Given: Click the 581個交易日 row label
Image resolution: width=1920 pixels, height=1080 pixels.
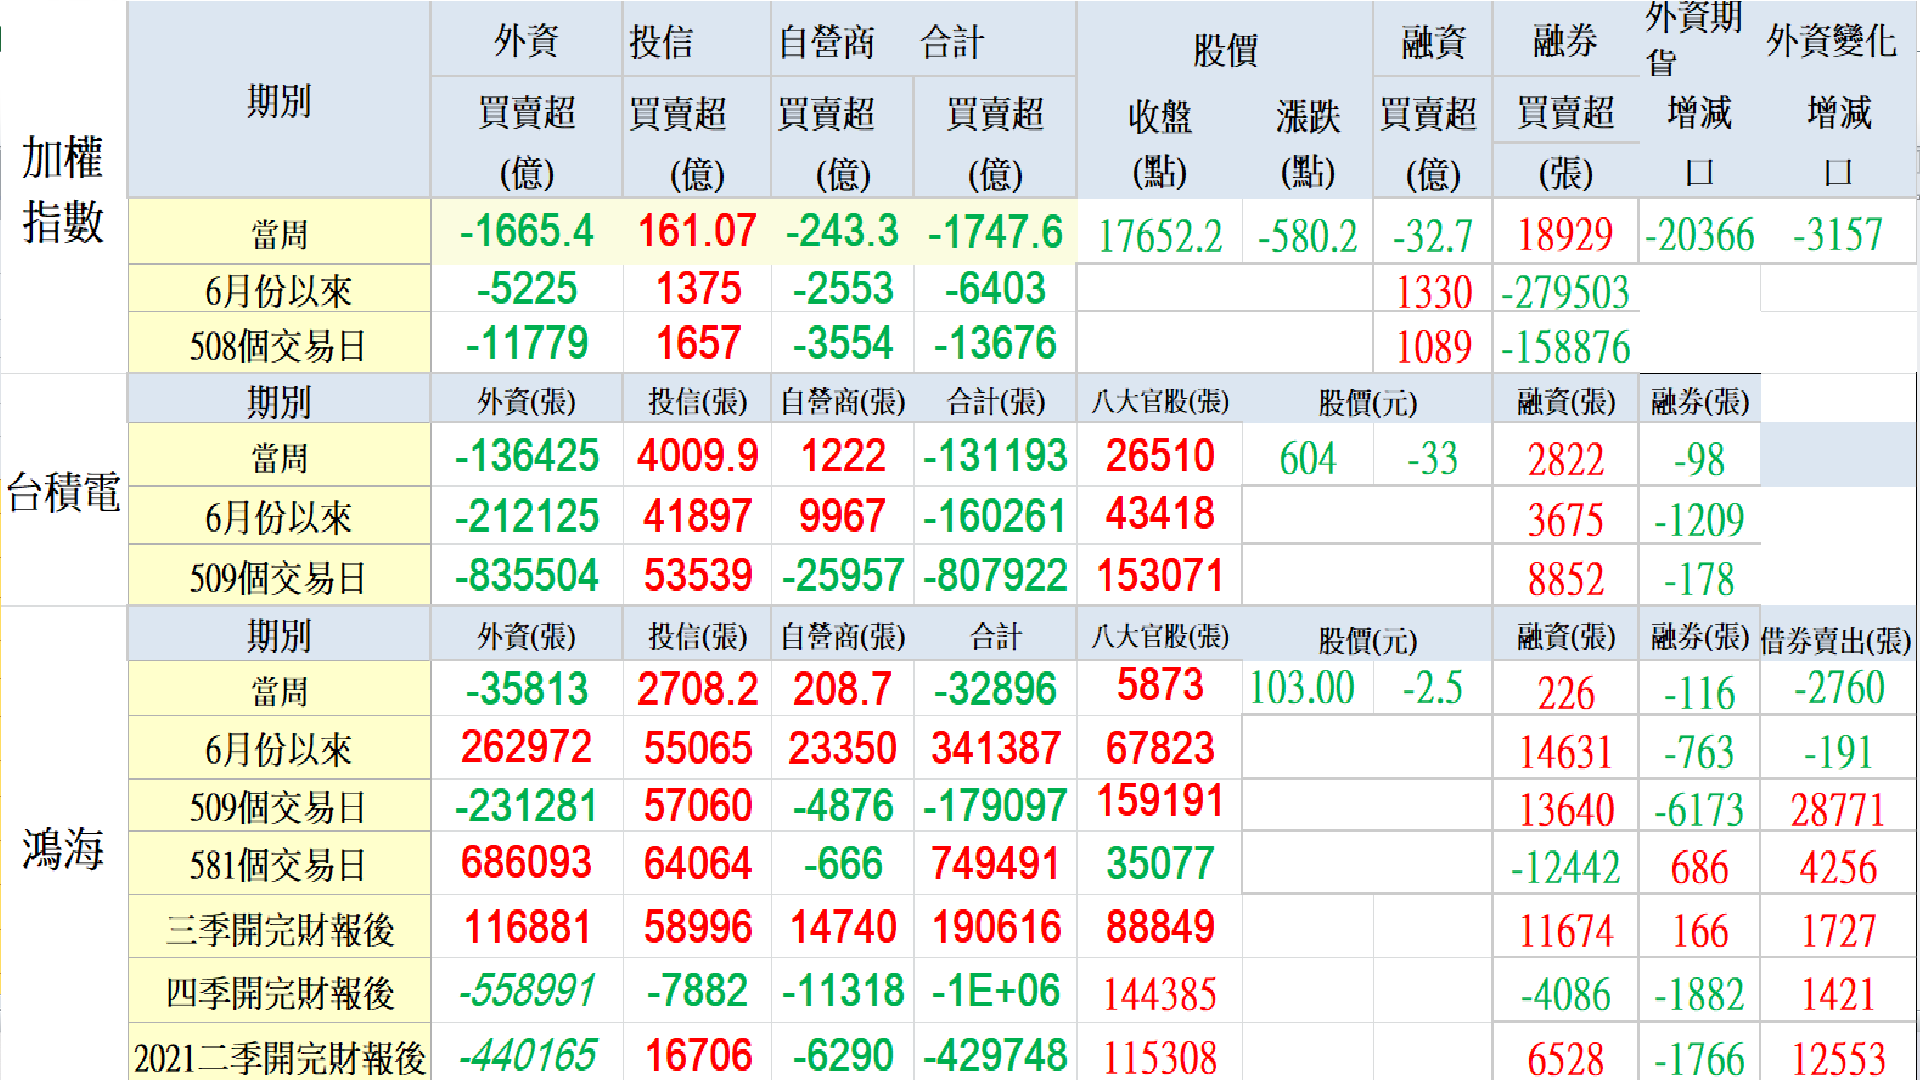Looking at the screenshot, I should 278,865.
